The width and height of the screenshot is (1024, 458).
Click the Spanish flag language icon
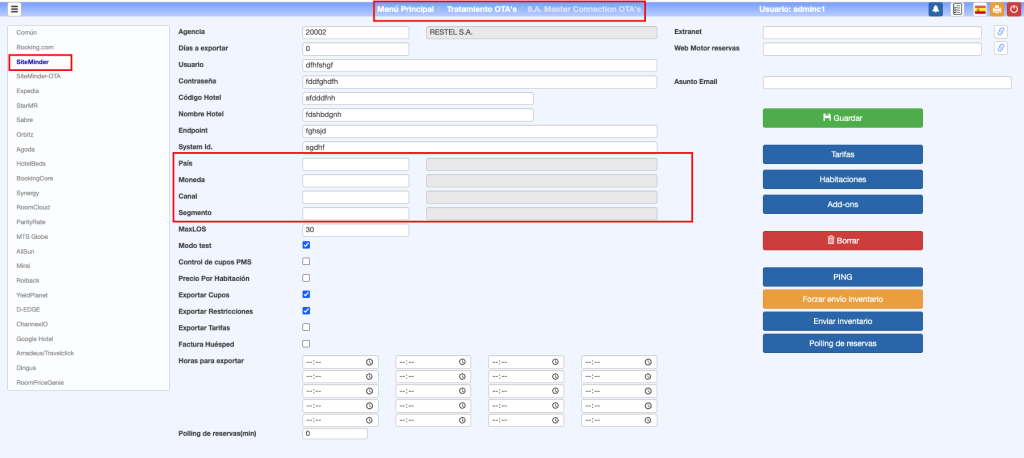pyautogui.click(x=980, y=9)
